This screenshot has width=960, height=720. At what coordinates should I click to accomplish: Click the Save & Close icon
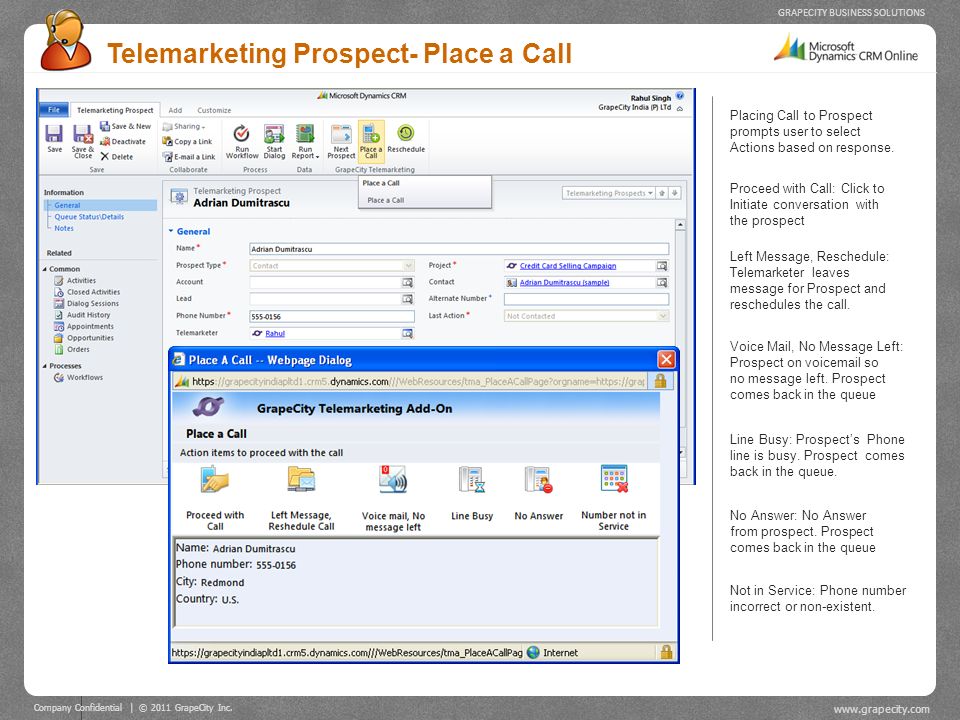(83, 141)
